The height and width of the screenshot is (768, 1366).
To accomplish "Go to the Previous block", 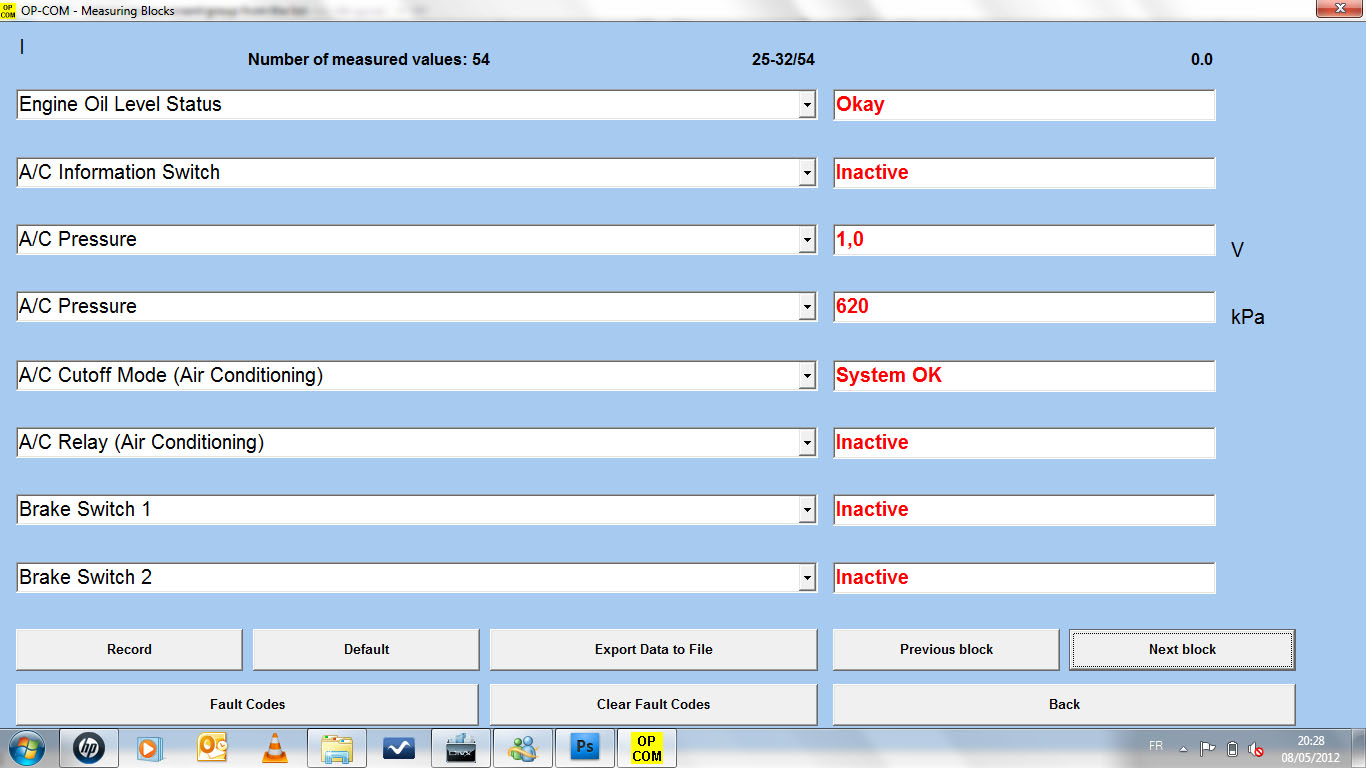I will [x=946, y=649].
